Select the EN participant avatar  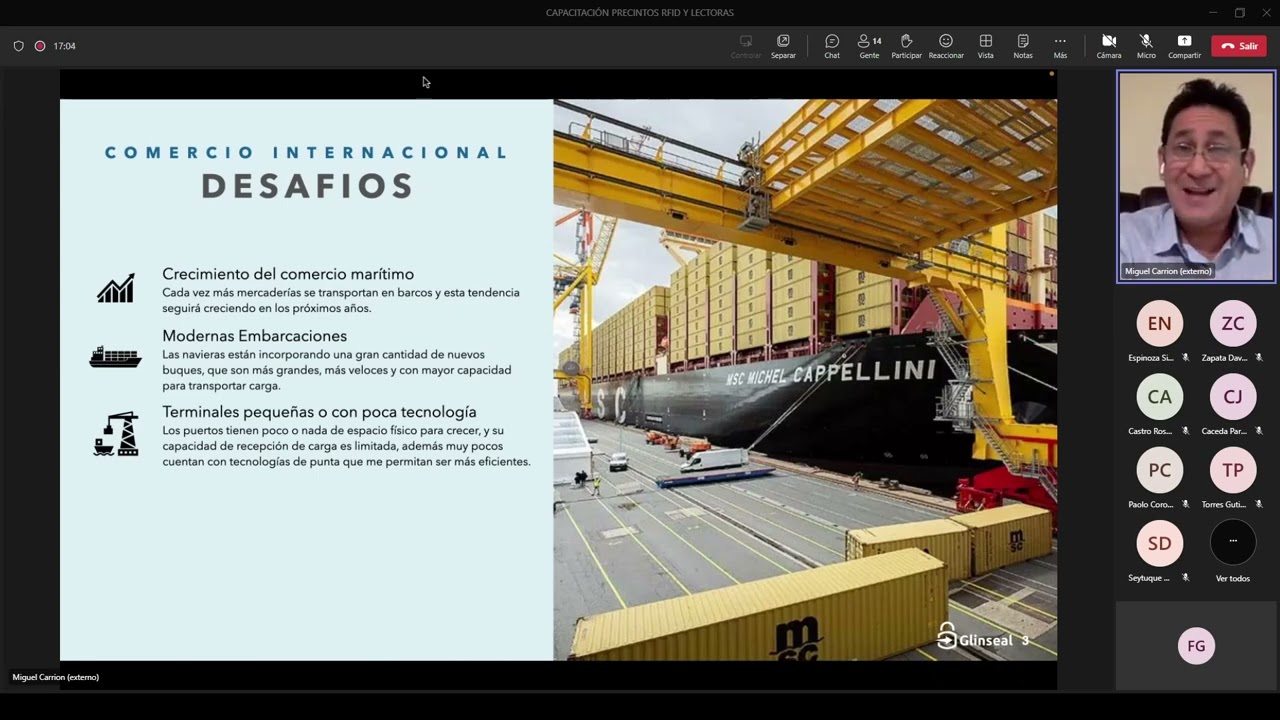(x=1159, y=324)
